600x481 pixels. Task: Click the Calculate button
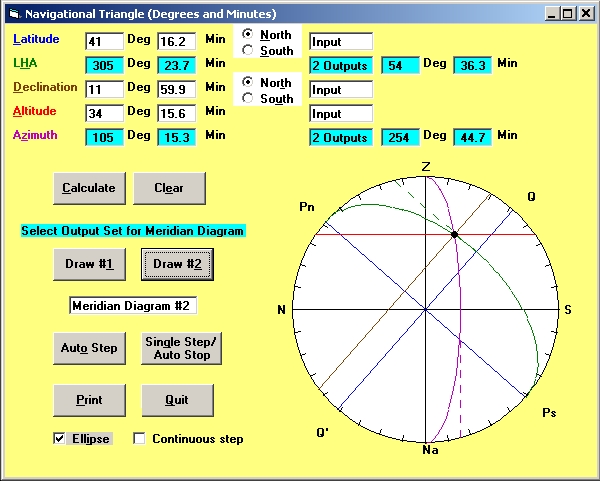[88, 188]
